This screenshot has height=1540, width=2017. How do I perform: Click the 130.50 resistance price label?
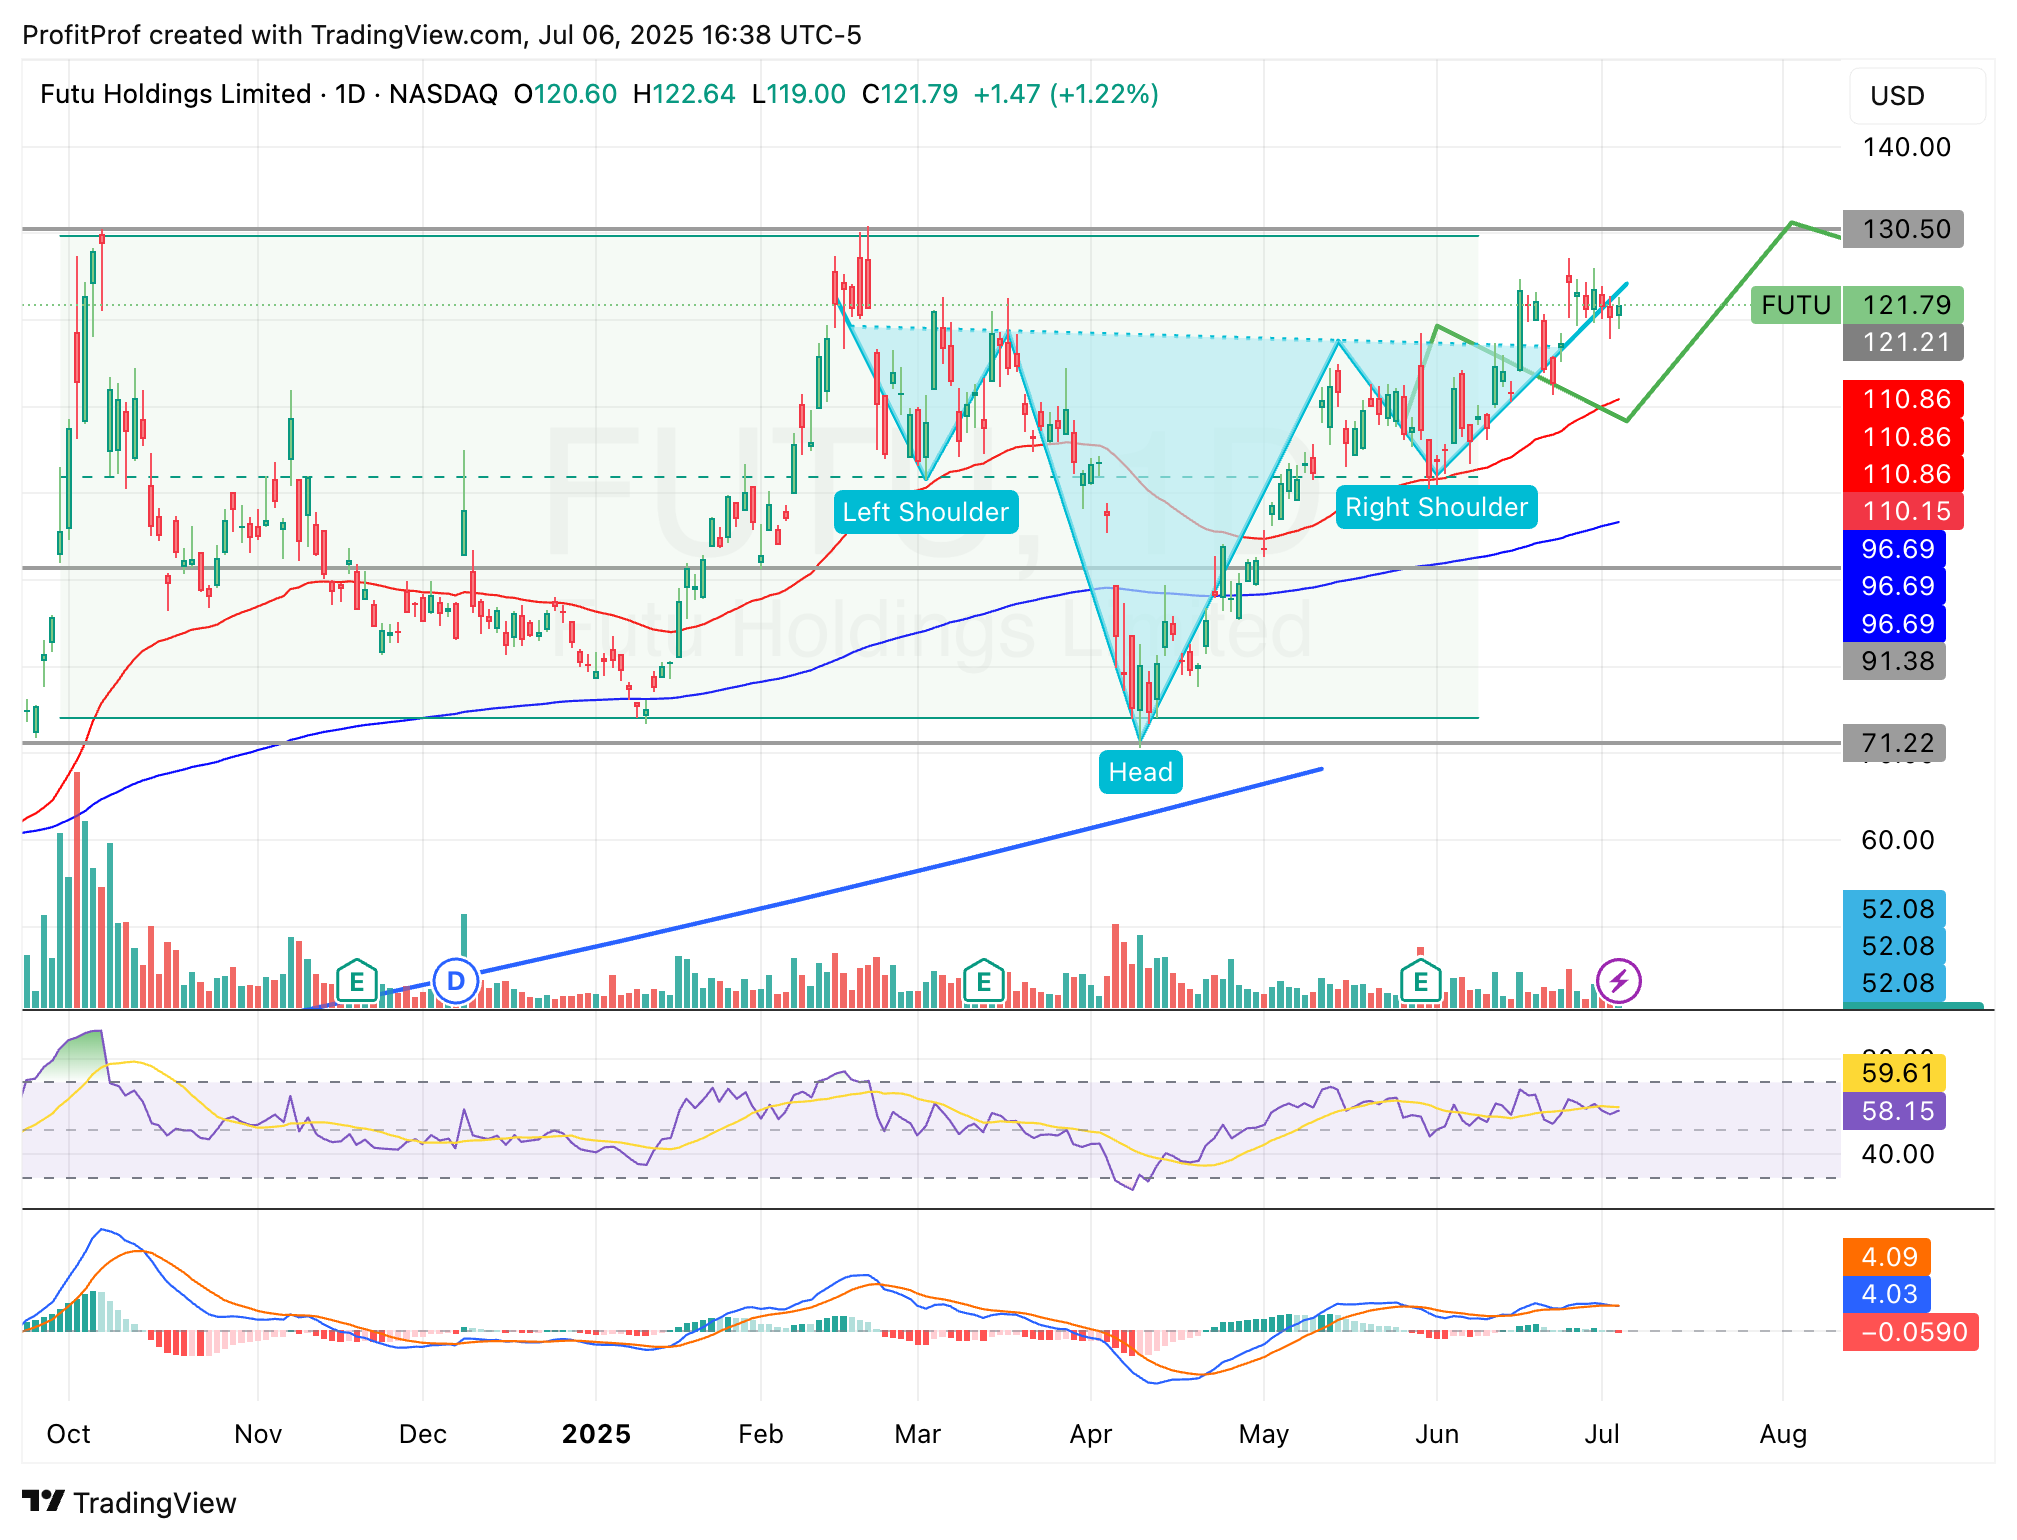1904,229
